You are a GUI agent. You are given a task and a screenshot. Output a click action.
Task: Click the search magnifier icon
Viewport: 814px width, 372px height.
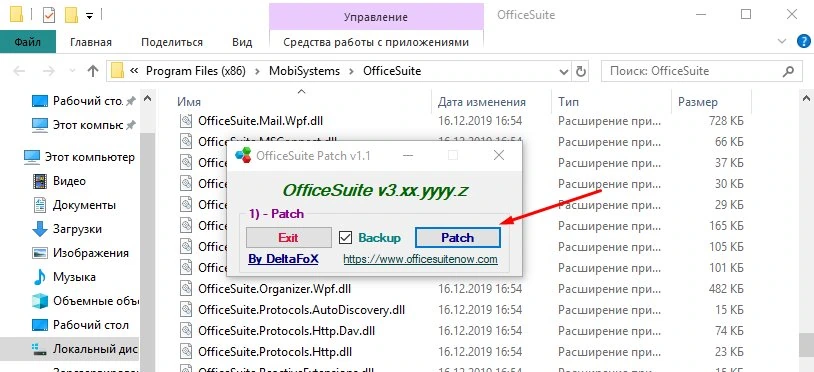[788, 71]
